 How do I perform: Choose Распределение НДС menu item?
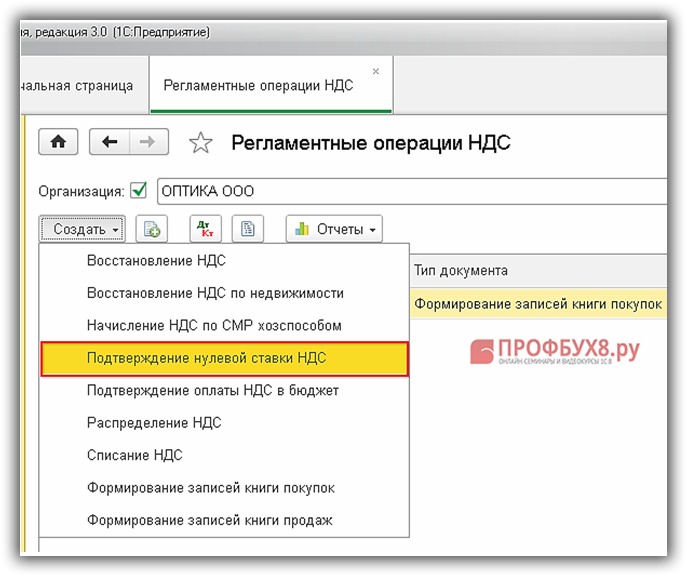(x=154, y=422)
